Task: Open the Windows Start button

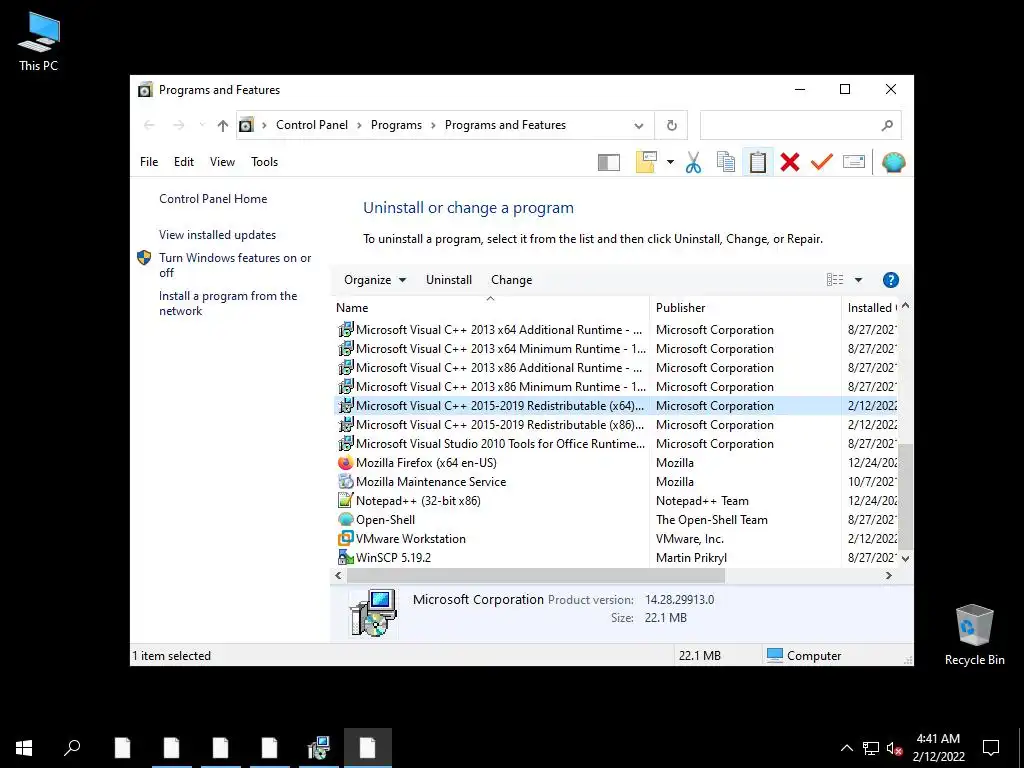Action: tap(24, 748)
